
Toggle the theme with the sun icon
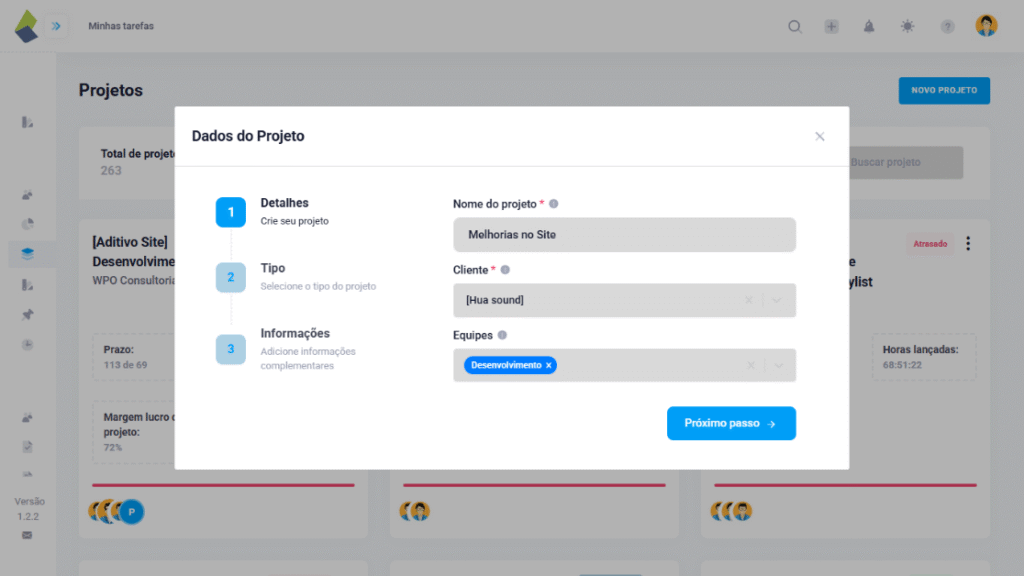pos(907,27)
